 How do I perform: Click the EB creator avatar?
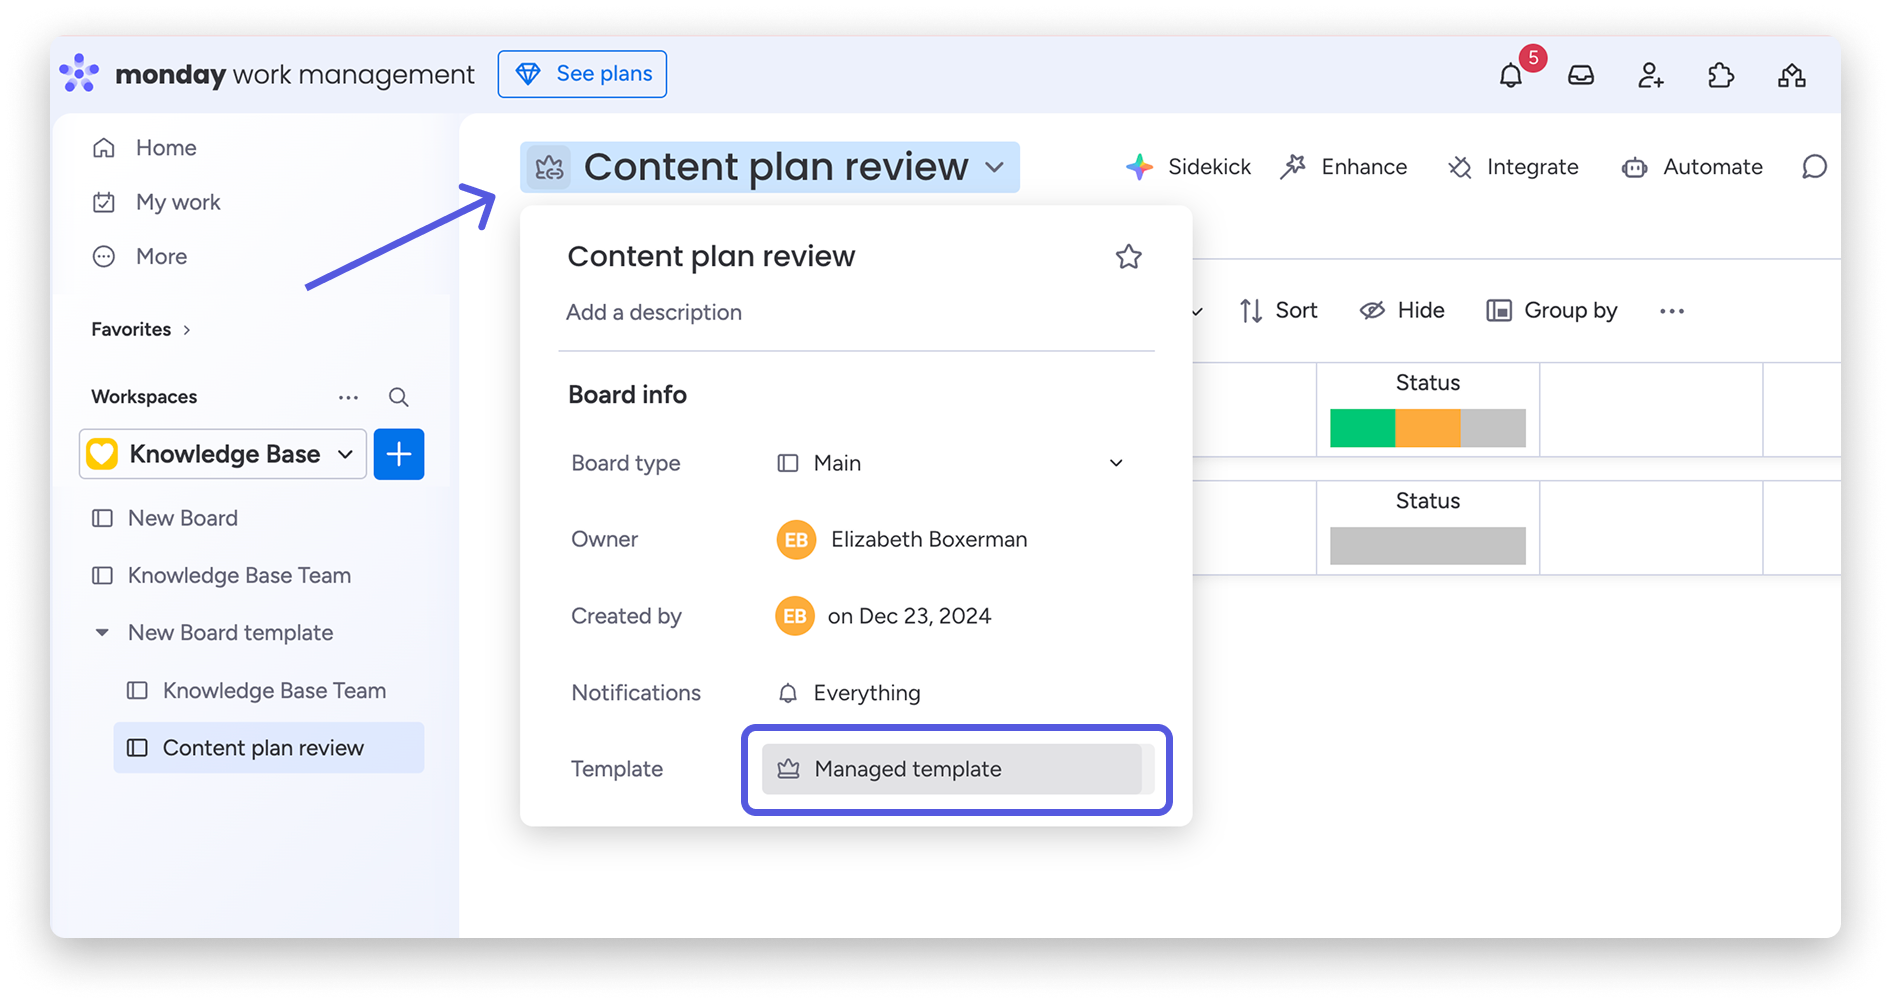click(795, 616)
